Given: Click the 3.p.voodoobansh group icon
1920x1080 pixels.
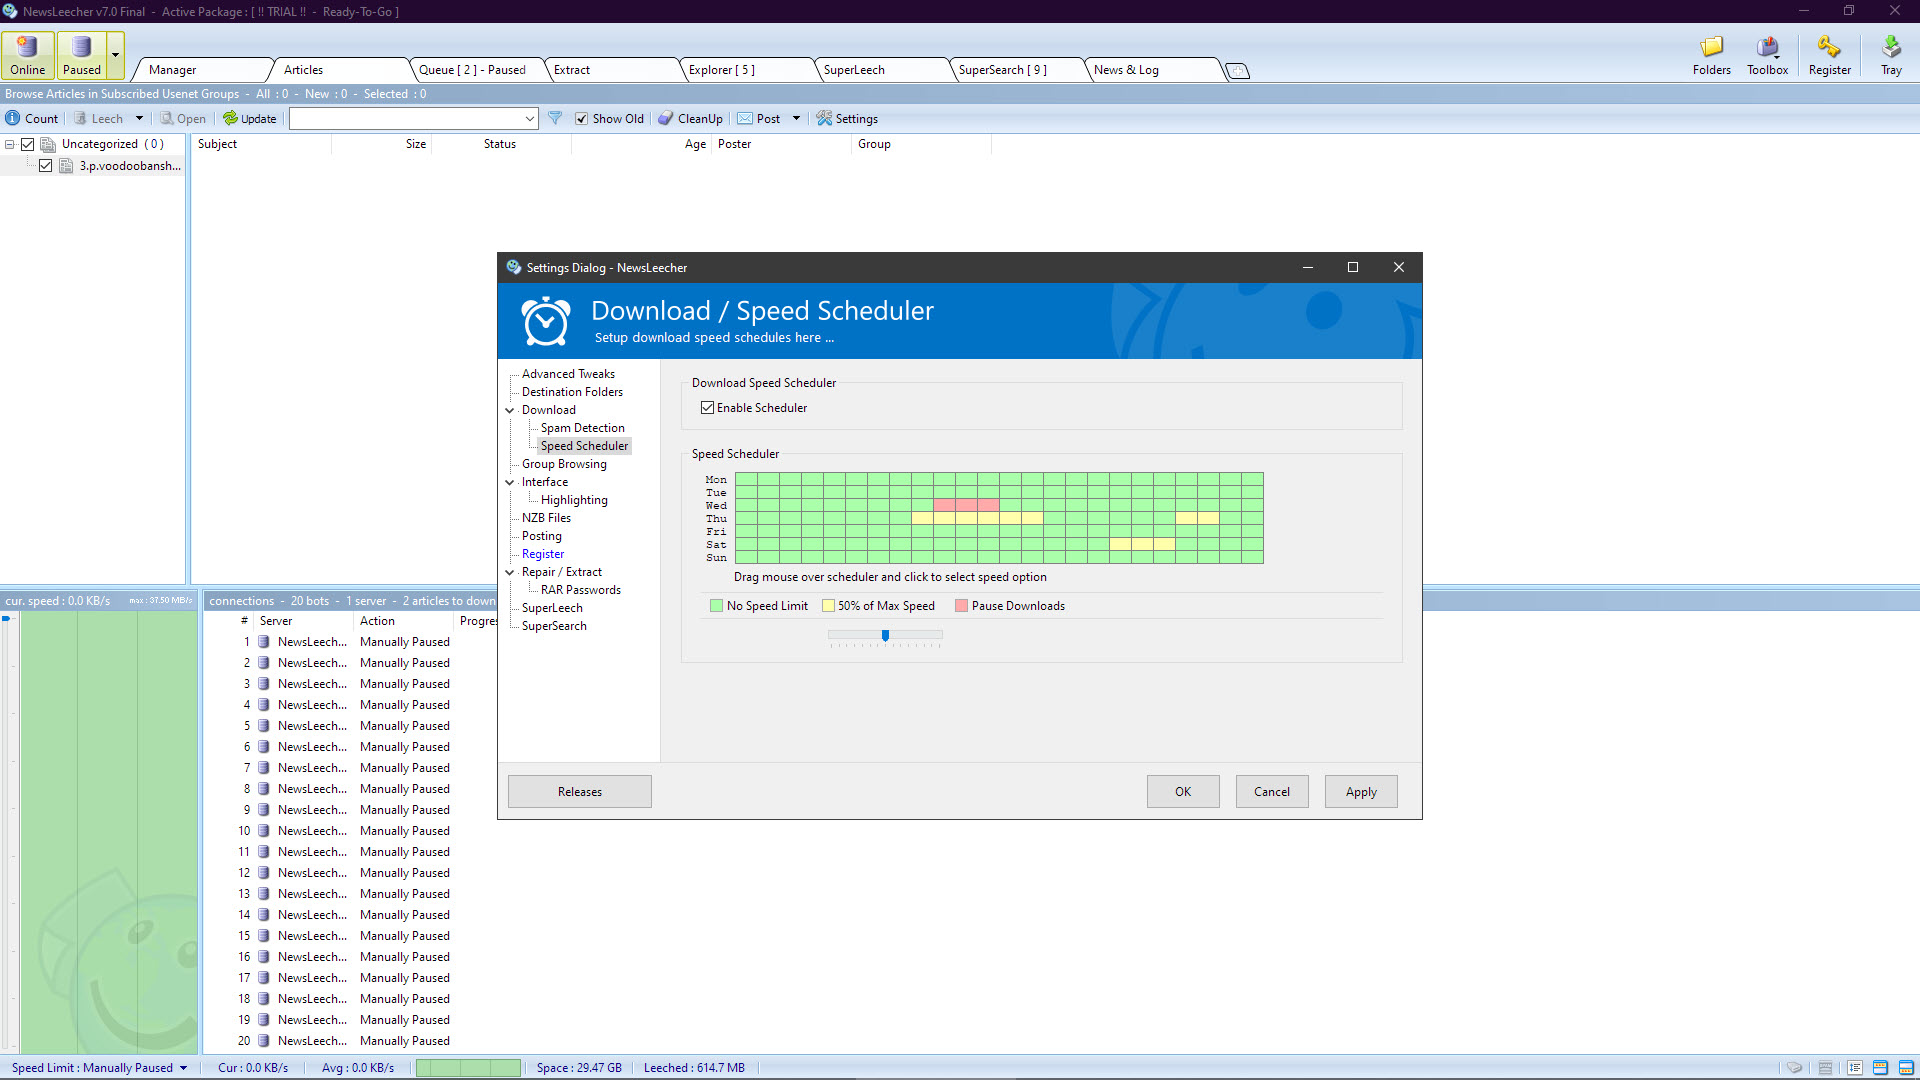Looking at the screenshot, I should [66, 166].
